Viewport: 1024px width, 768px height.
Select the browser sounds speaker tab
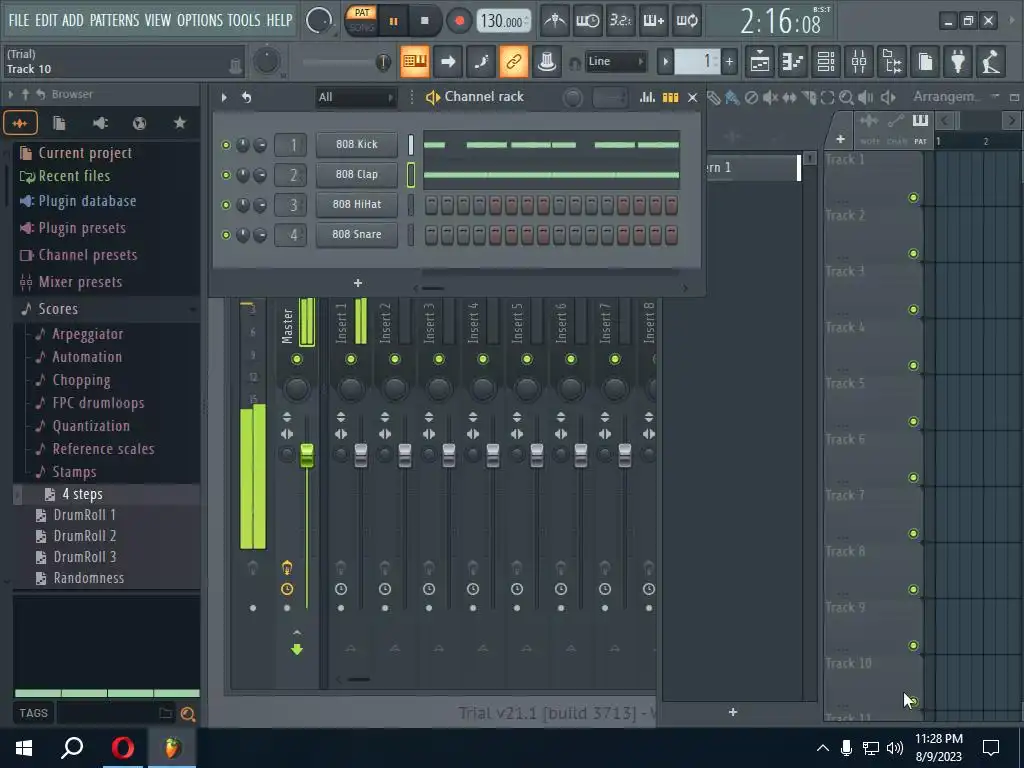[100, 123]
